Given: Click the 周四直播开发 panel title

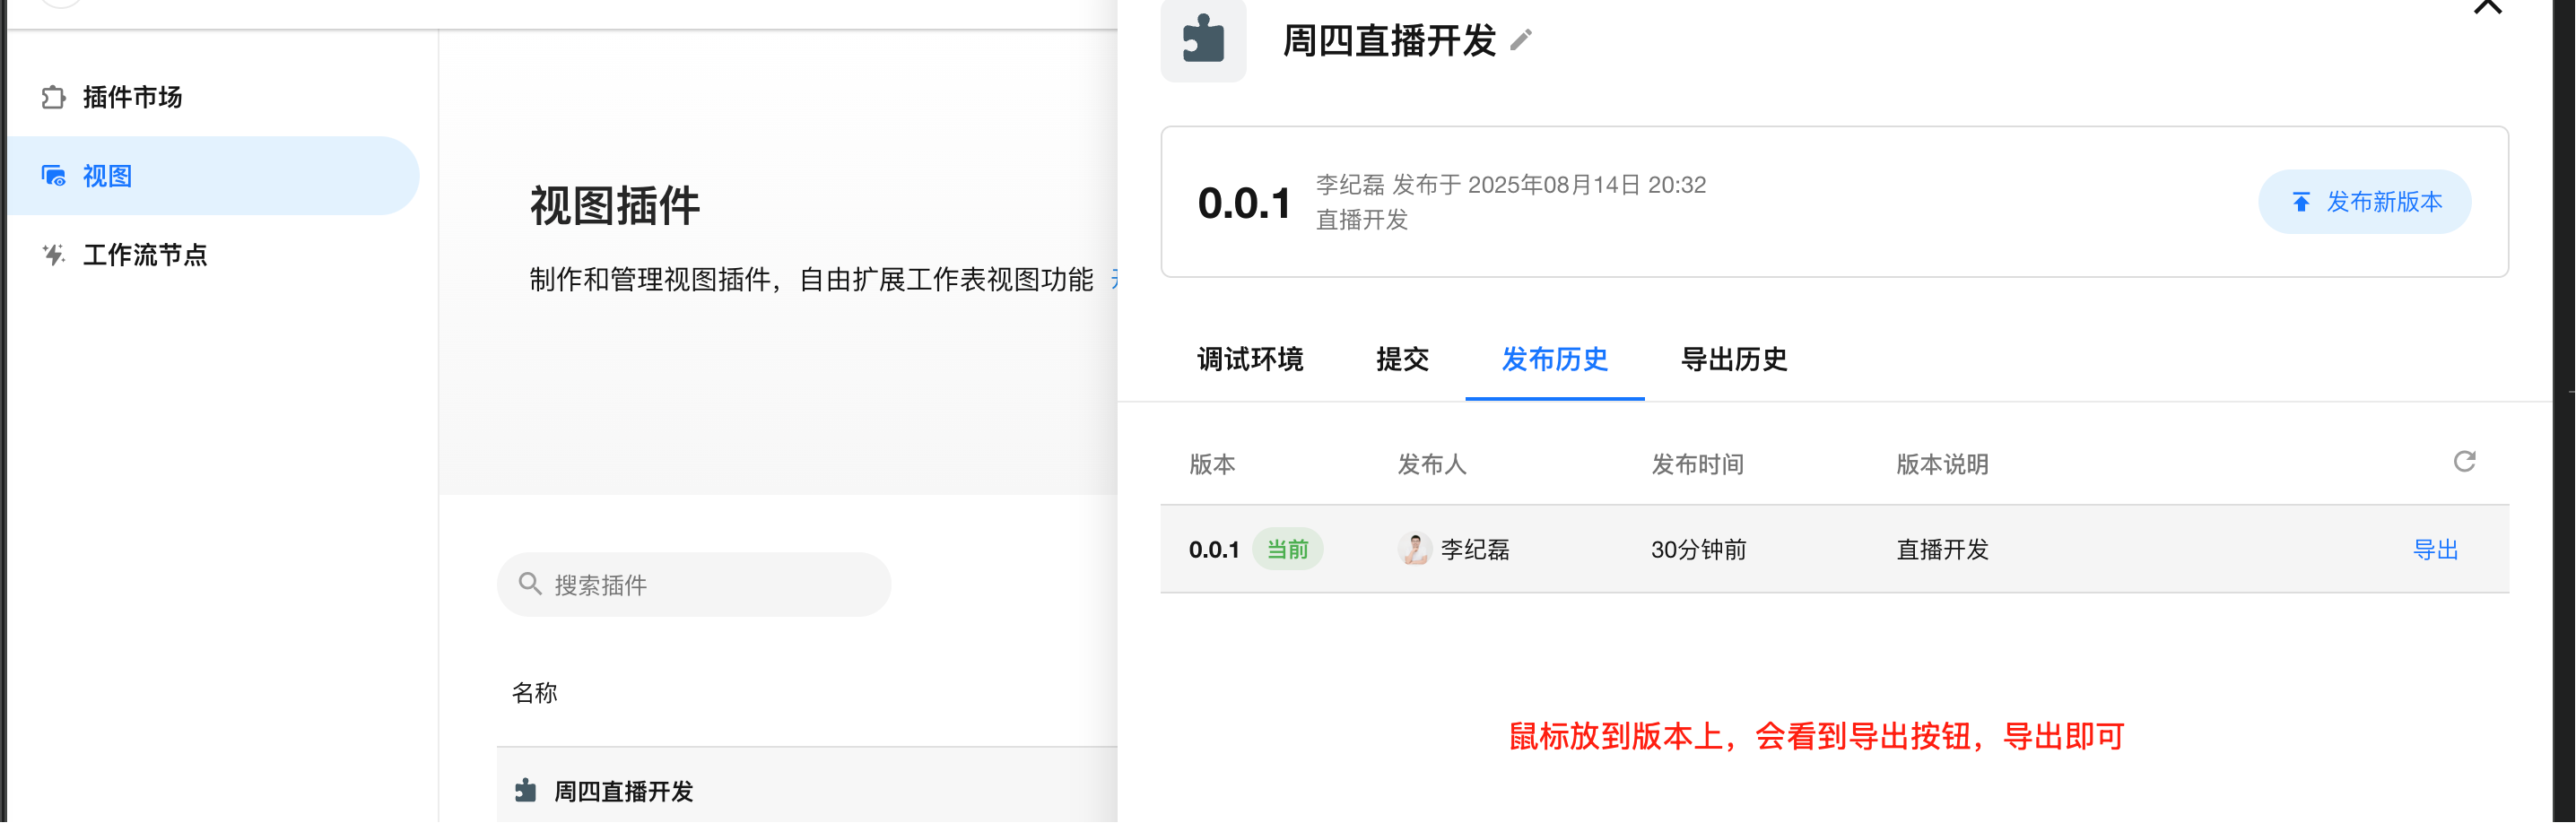Looking at the screenshot, I should pos(1389,41).
